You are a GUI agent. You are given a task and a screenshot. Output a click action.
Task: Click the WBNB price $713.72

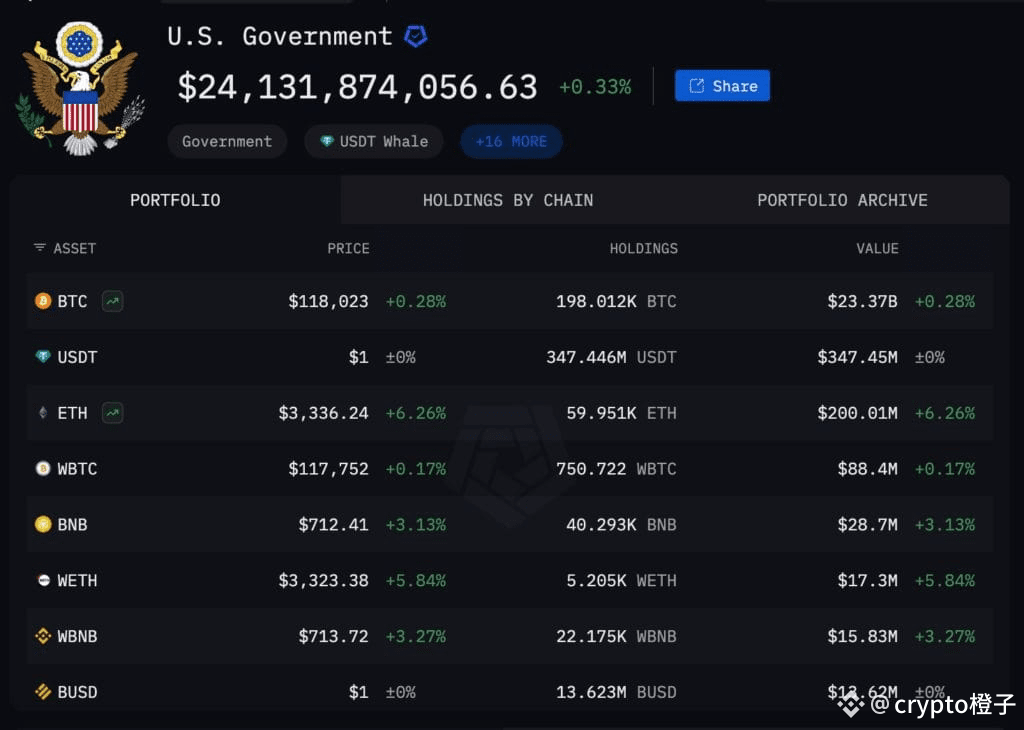coord(333,636)
